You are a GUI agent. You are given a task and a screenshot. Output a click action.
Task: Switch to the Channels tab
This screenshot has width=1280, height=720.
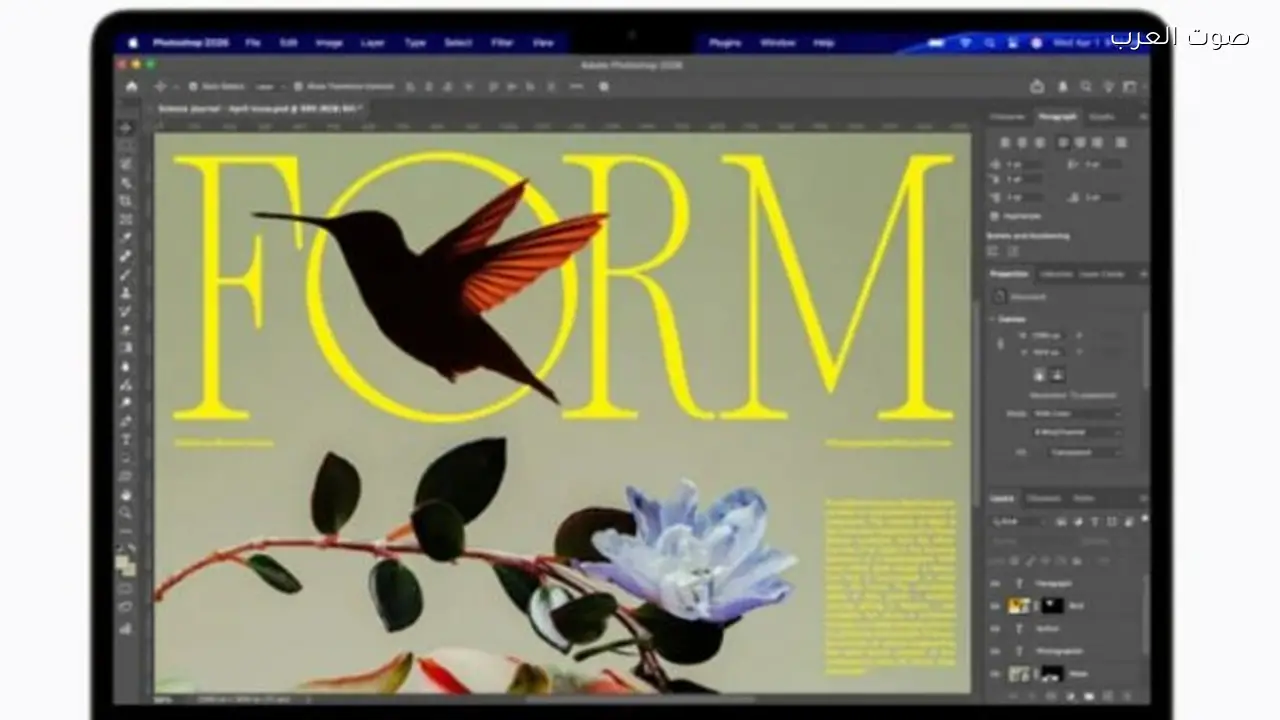click(1043, 498)
